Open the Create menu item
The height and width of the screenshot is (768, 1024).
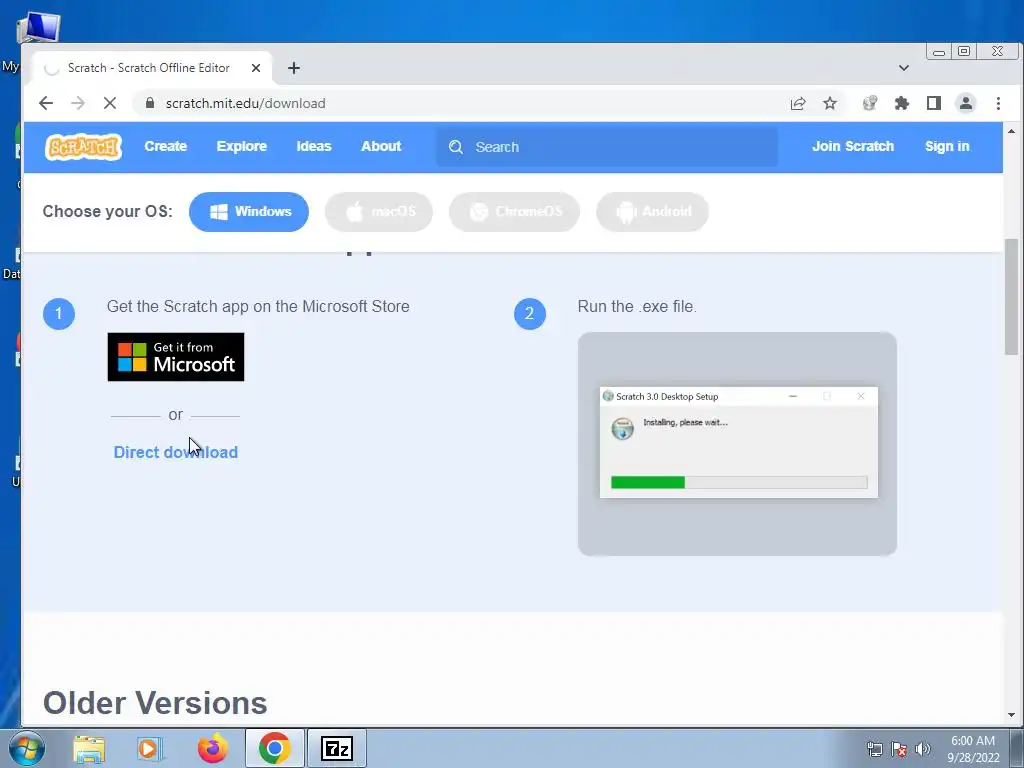pos(166,146)
